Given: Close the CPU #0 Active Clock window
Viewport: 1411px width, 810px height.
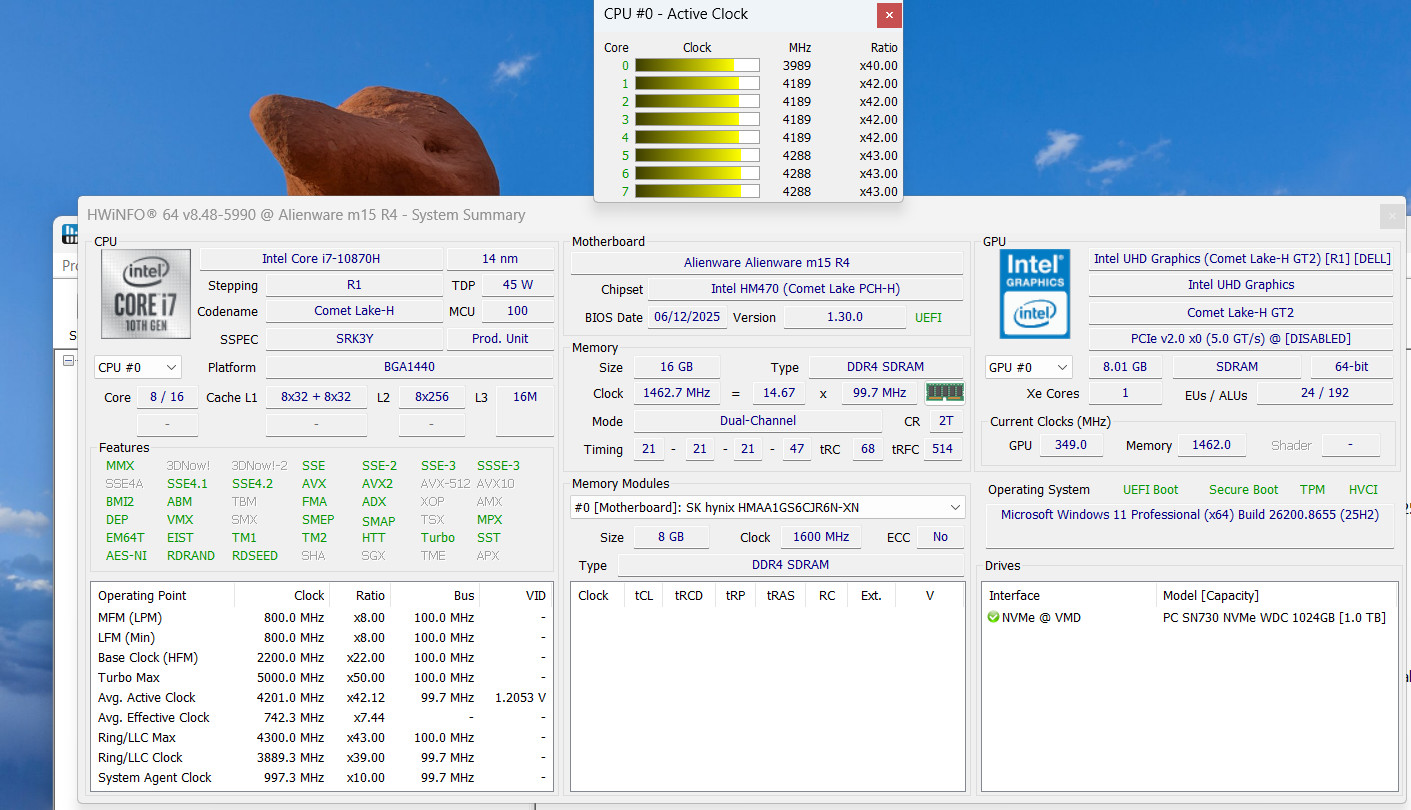Looking at the screenshot, I should [x=889, y=15].
